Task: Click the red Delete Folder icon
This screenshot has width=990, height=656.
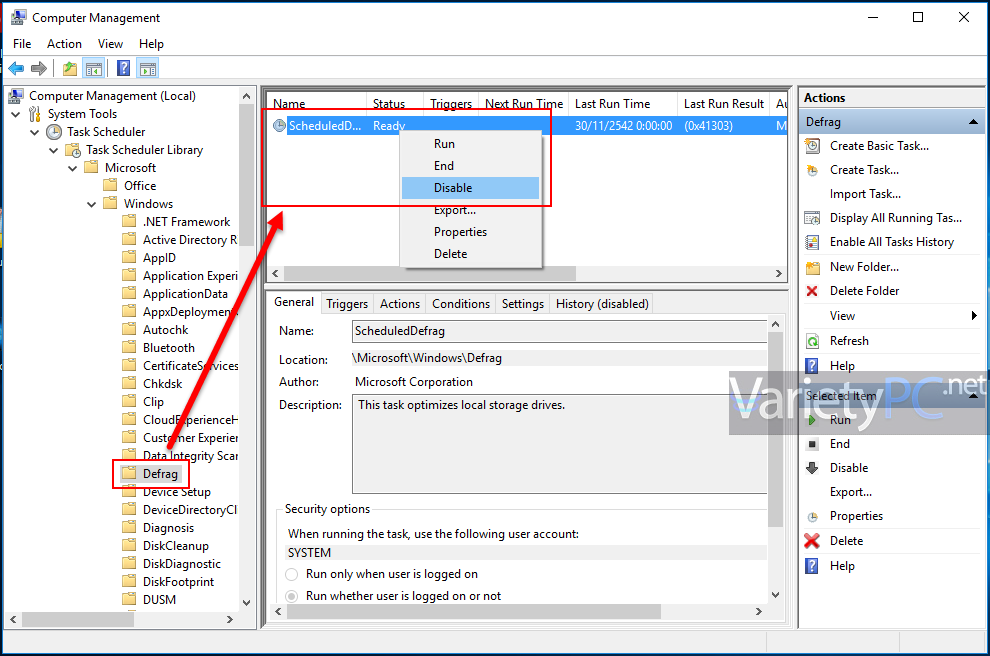Action: point(811,290)
